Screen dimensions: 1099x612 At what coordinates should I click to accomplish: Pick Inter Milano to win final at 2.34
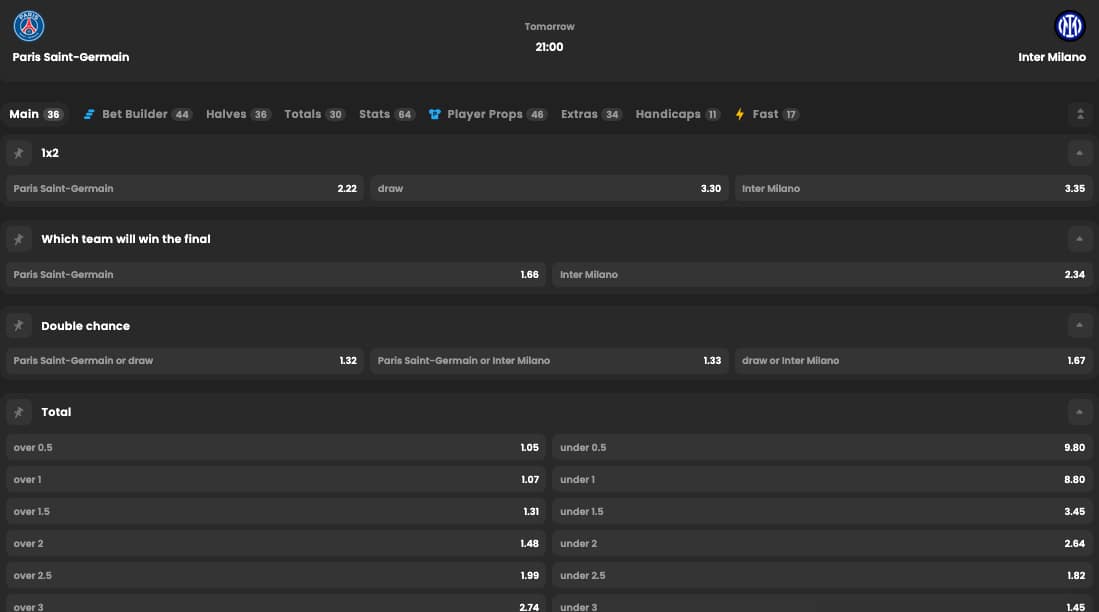pyautogui.click(x=822, y=275)
